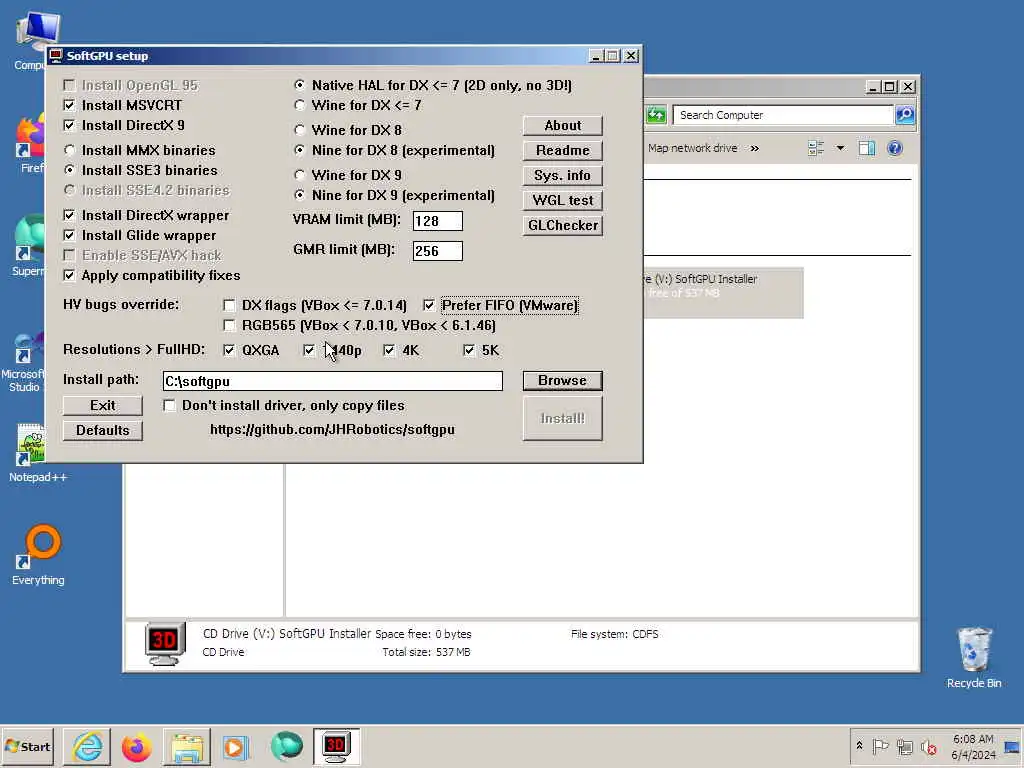Click the Explorer refresh arrows icon
This screenshot has height=768, width=1024.
[656, 115]
